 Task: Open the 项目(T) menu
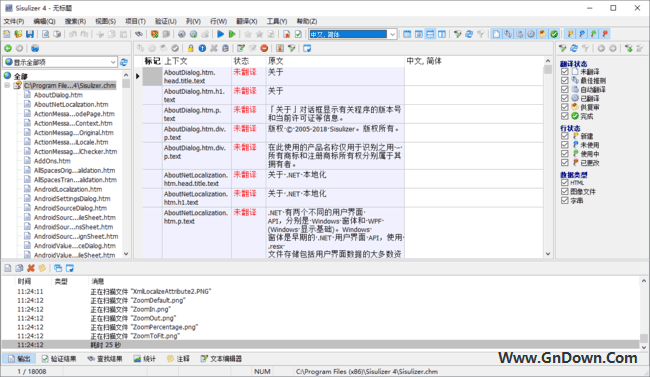pos(136,21)
